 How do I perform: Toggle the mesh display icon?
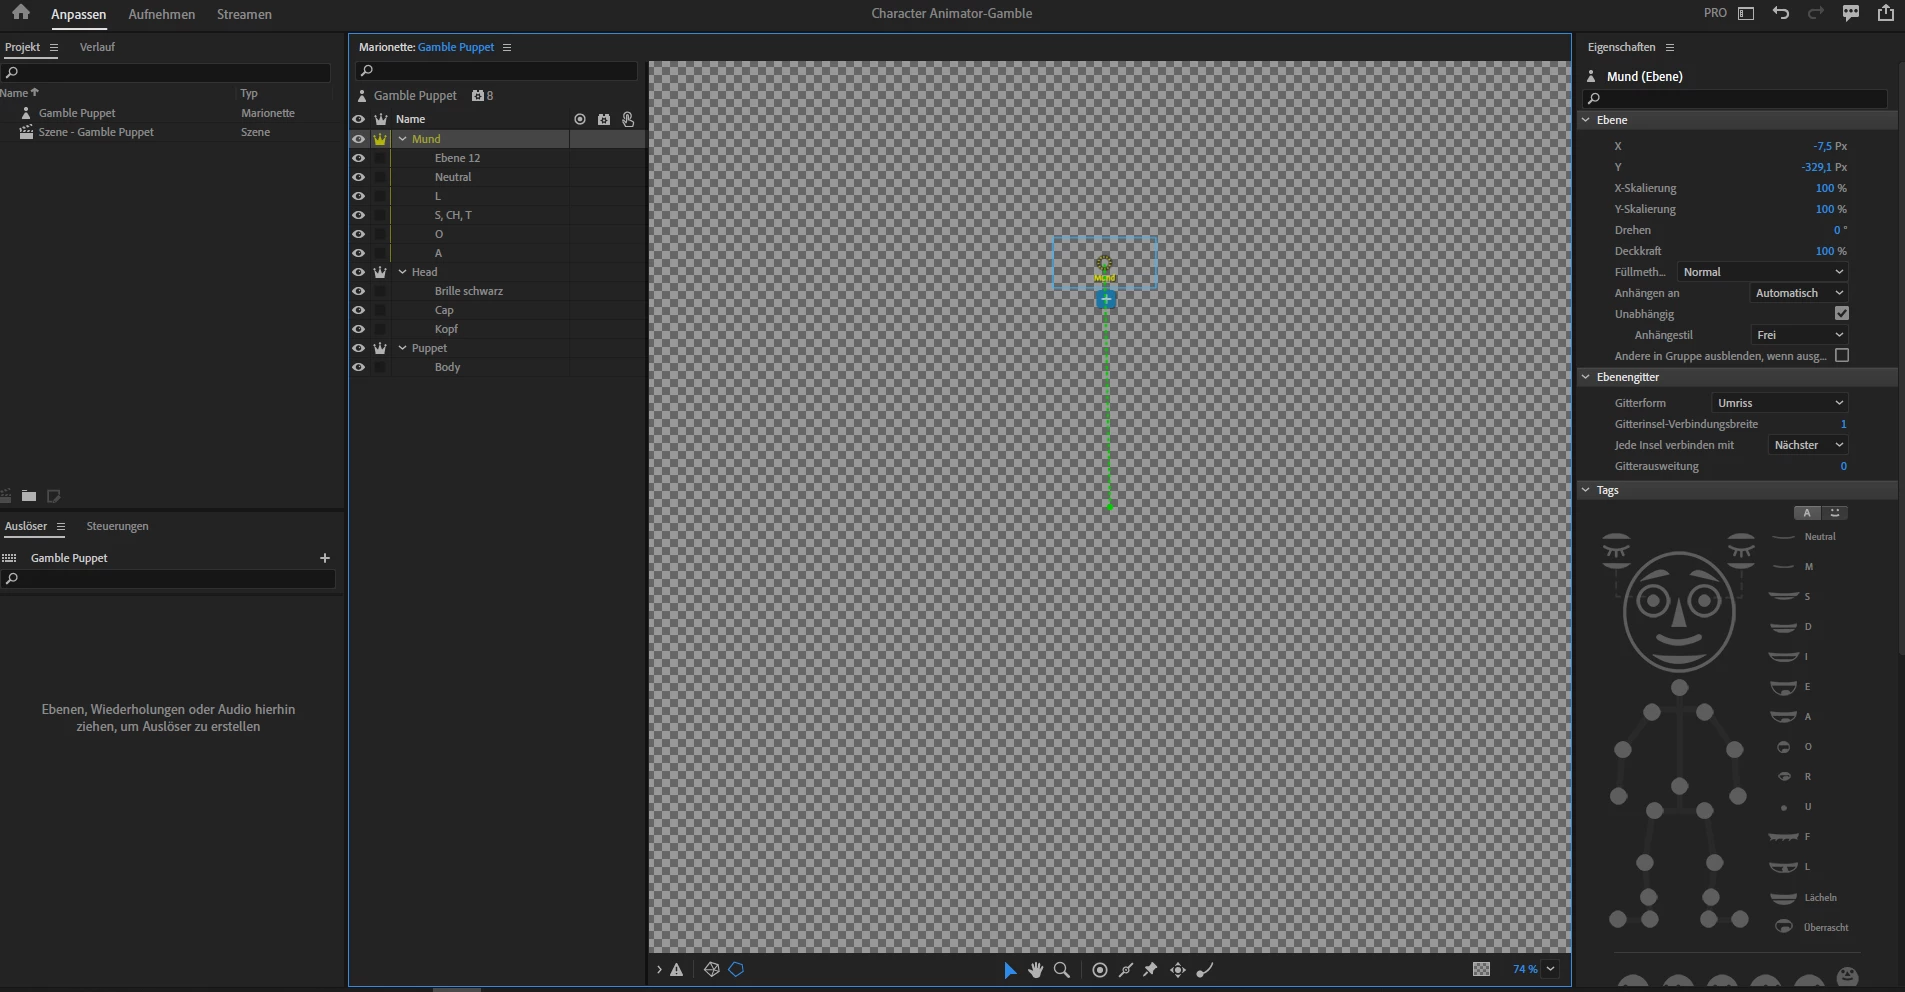coord(712,970)
